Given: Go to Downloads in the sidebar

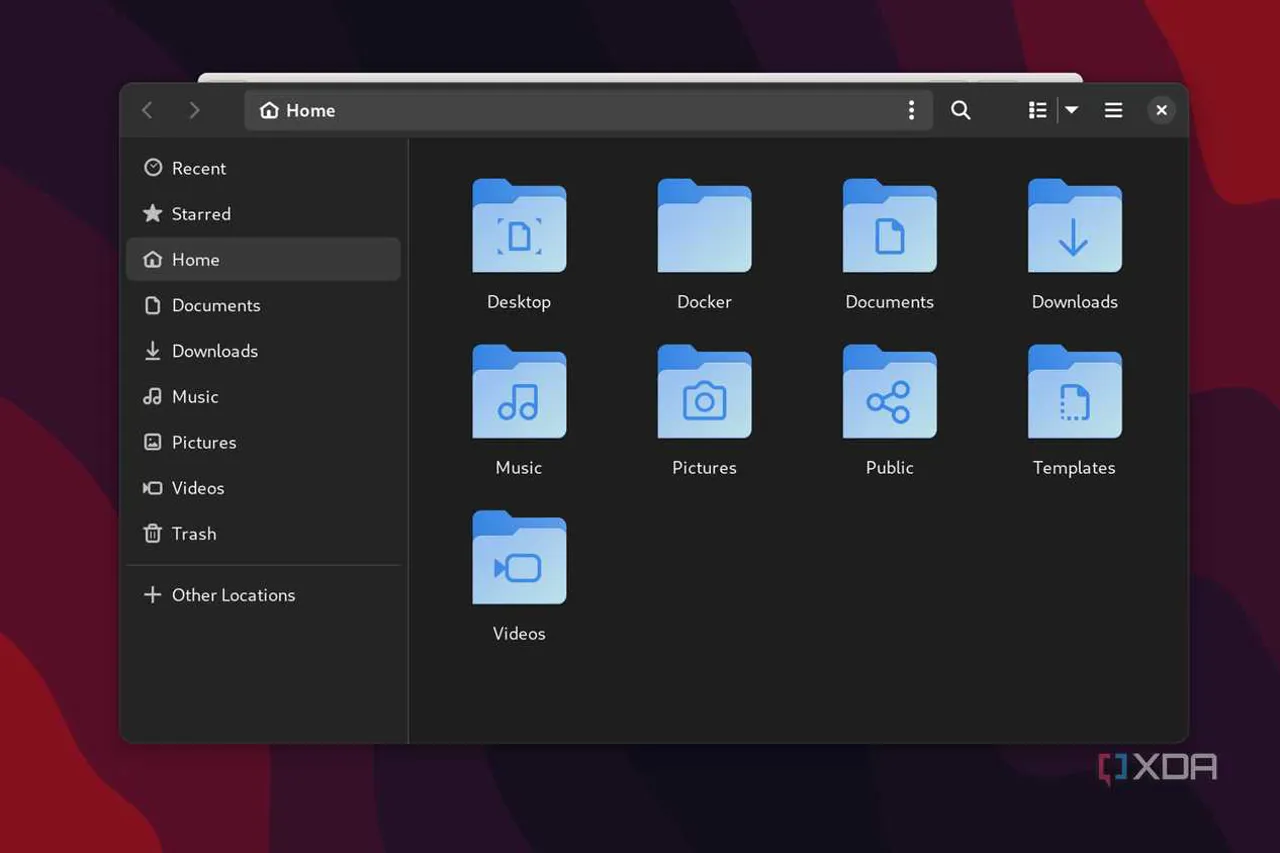Looking at the screenshot, I should [x=263, y=351].
